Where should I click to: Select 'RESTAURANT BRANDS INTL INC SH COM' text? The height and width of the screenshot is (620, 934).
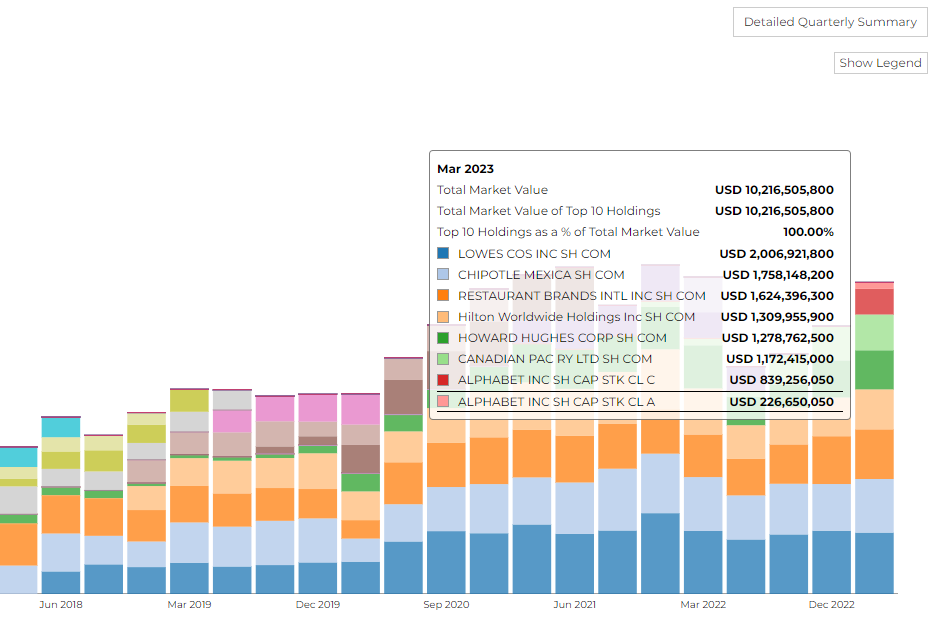[581, 295]
